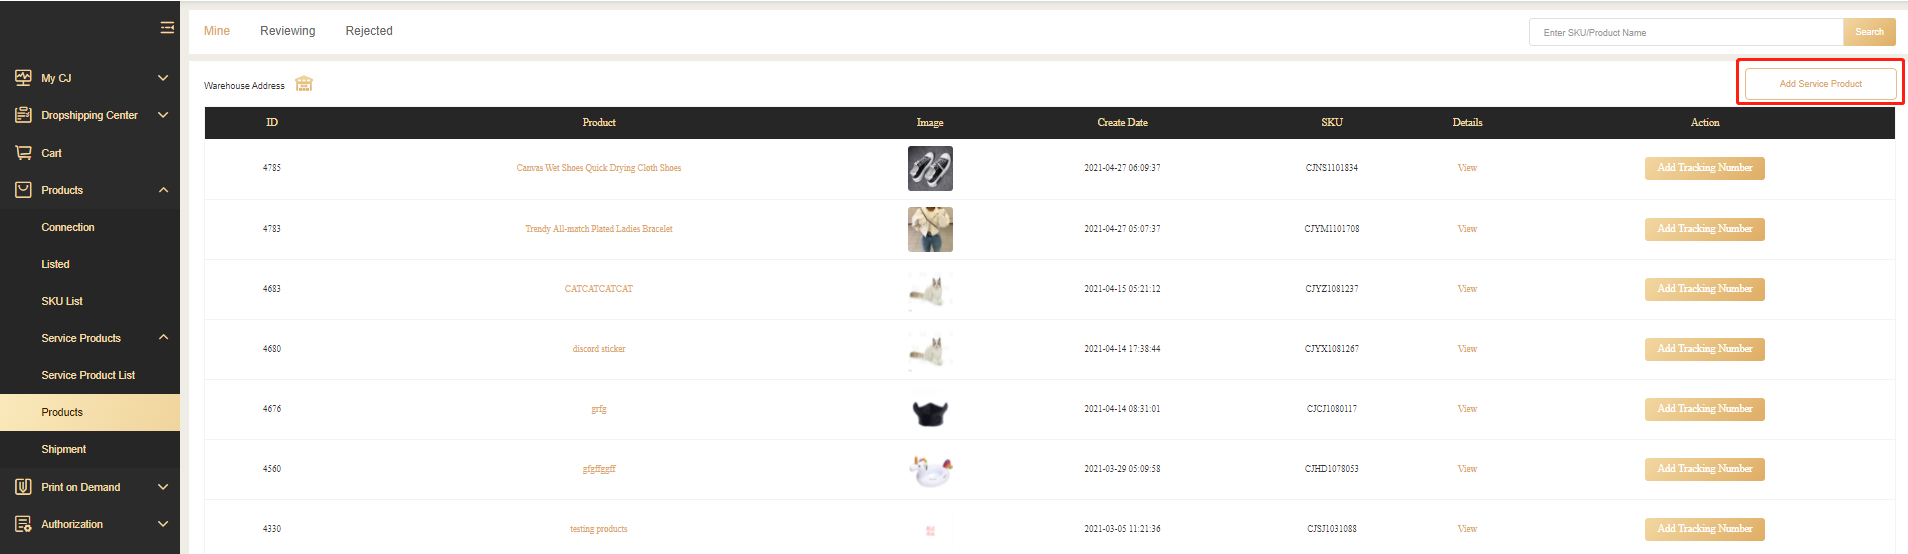This screenshot has width=1908, height=554.
Task: Click the Products section bag icon
Action: 23,190
